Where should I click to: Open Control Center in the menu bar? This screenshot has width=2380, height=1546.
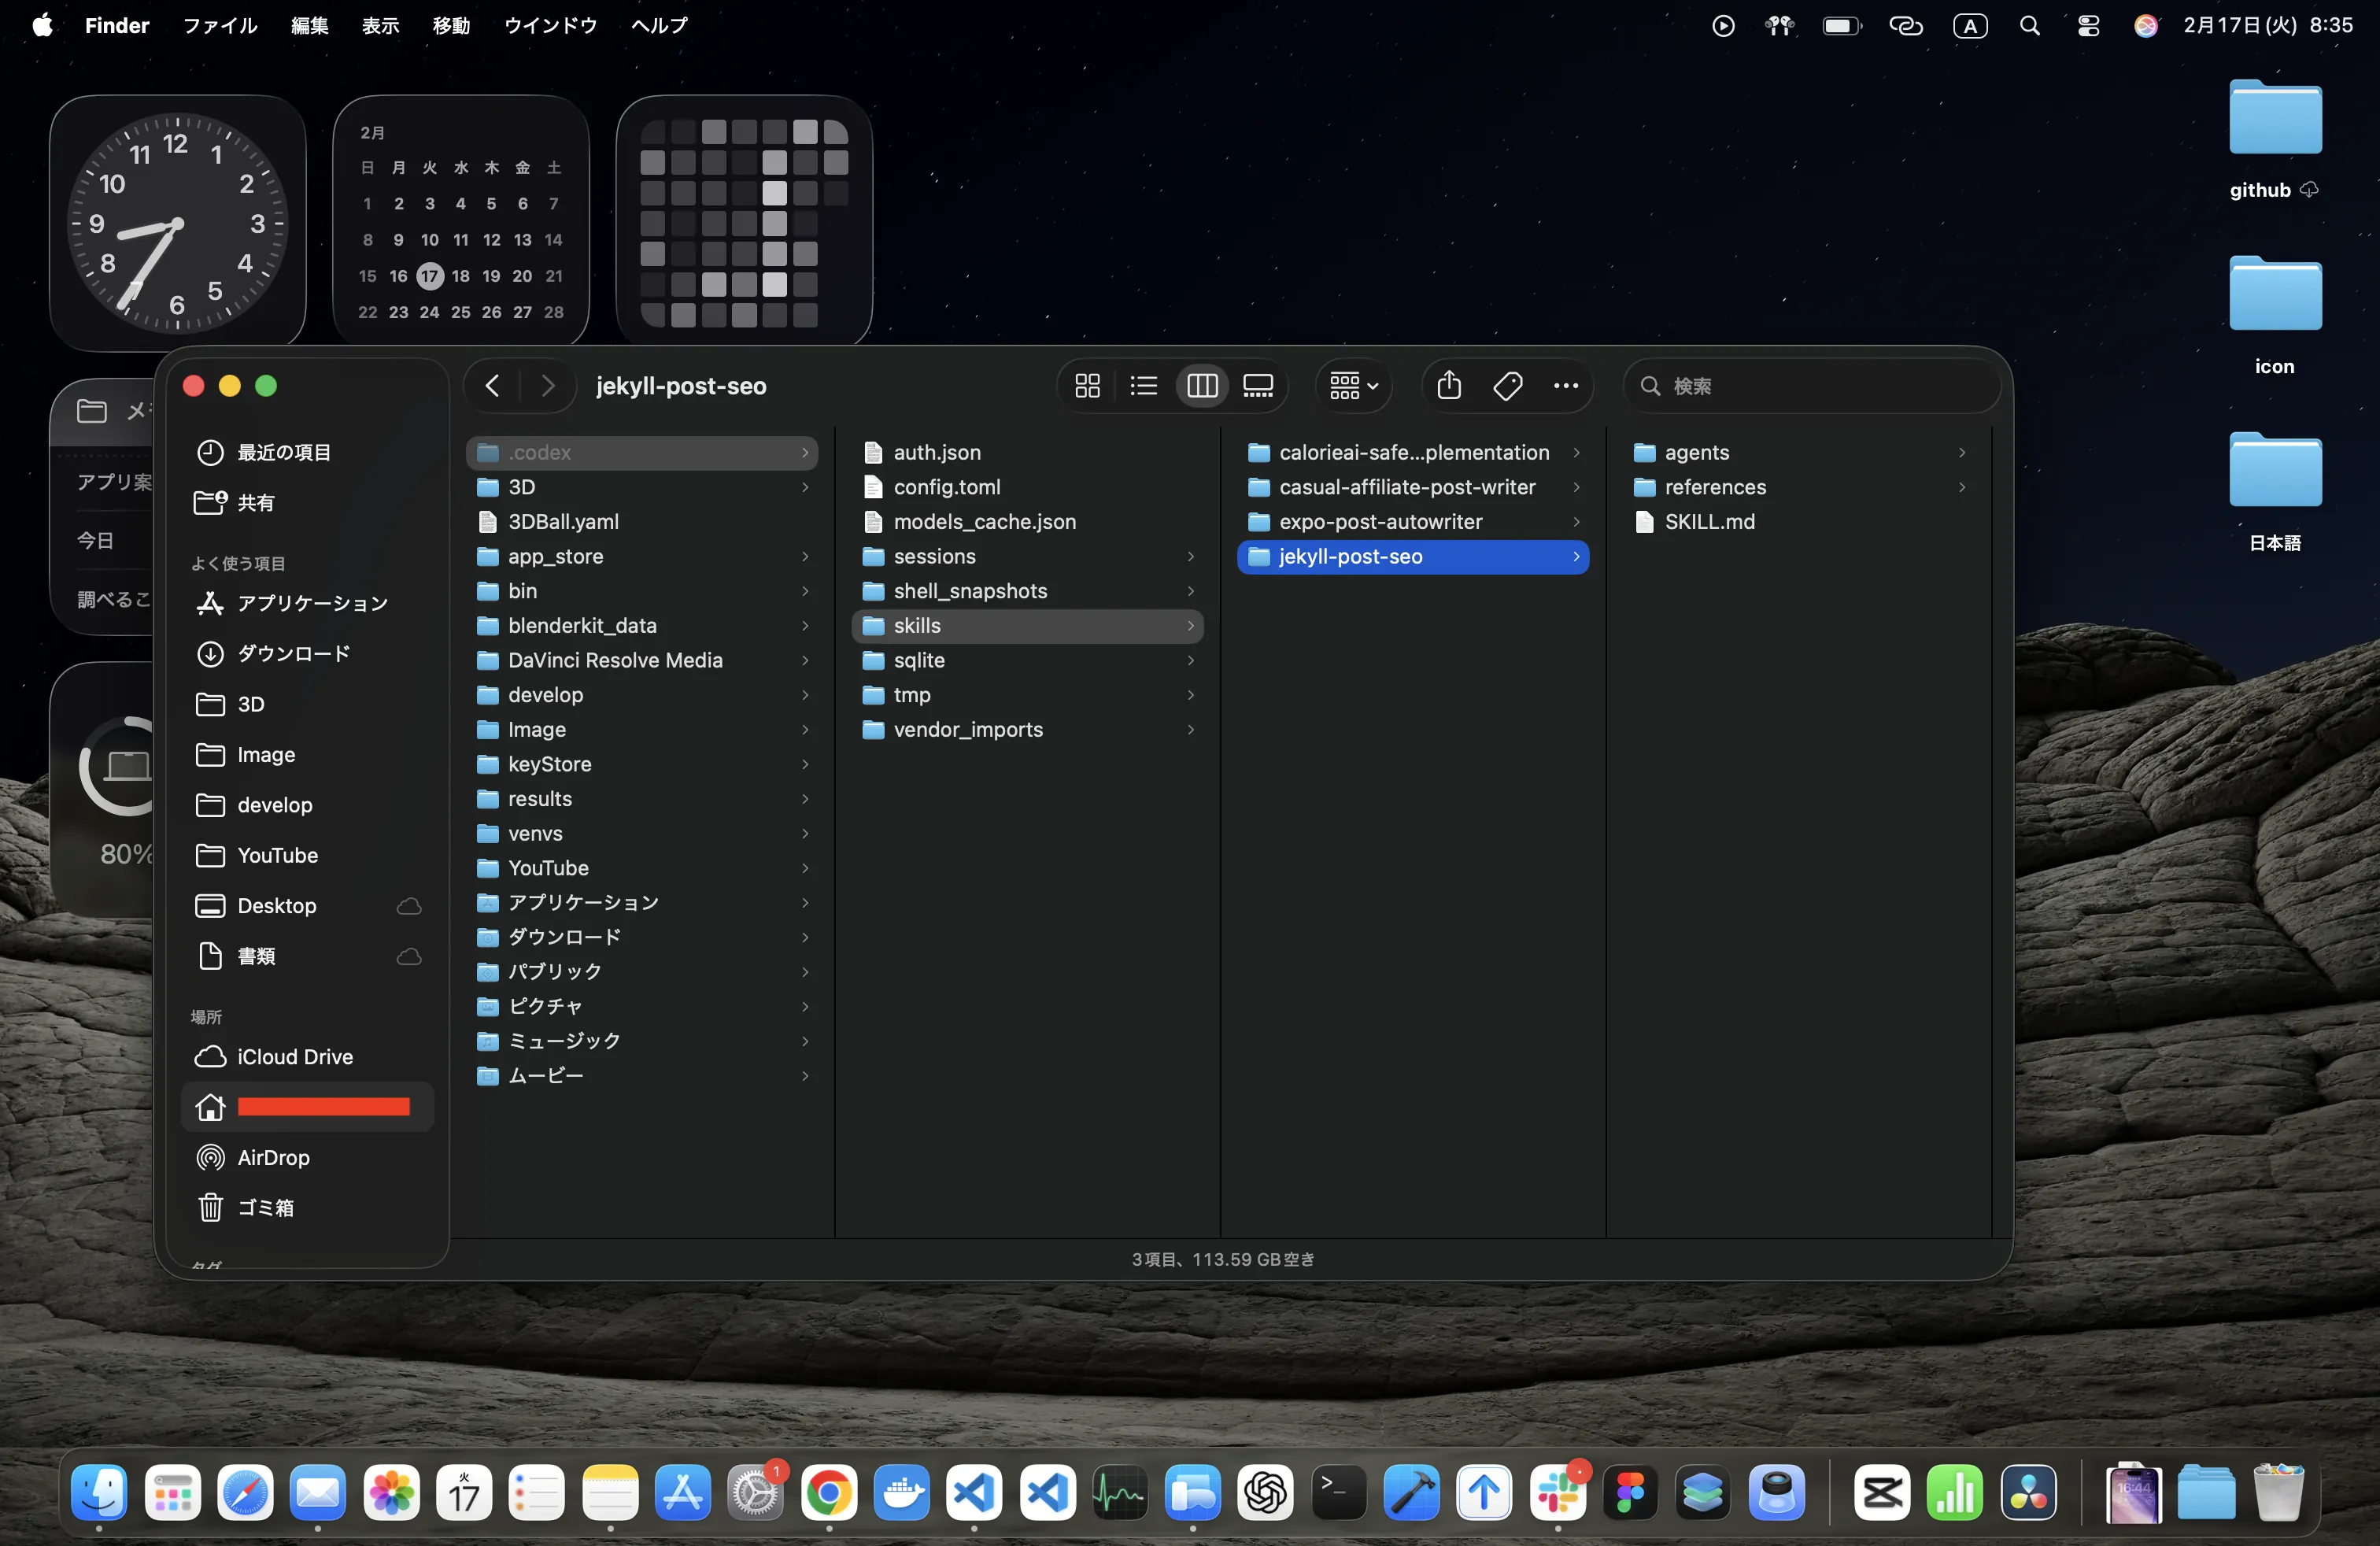(2088, 26)
